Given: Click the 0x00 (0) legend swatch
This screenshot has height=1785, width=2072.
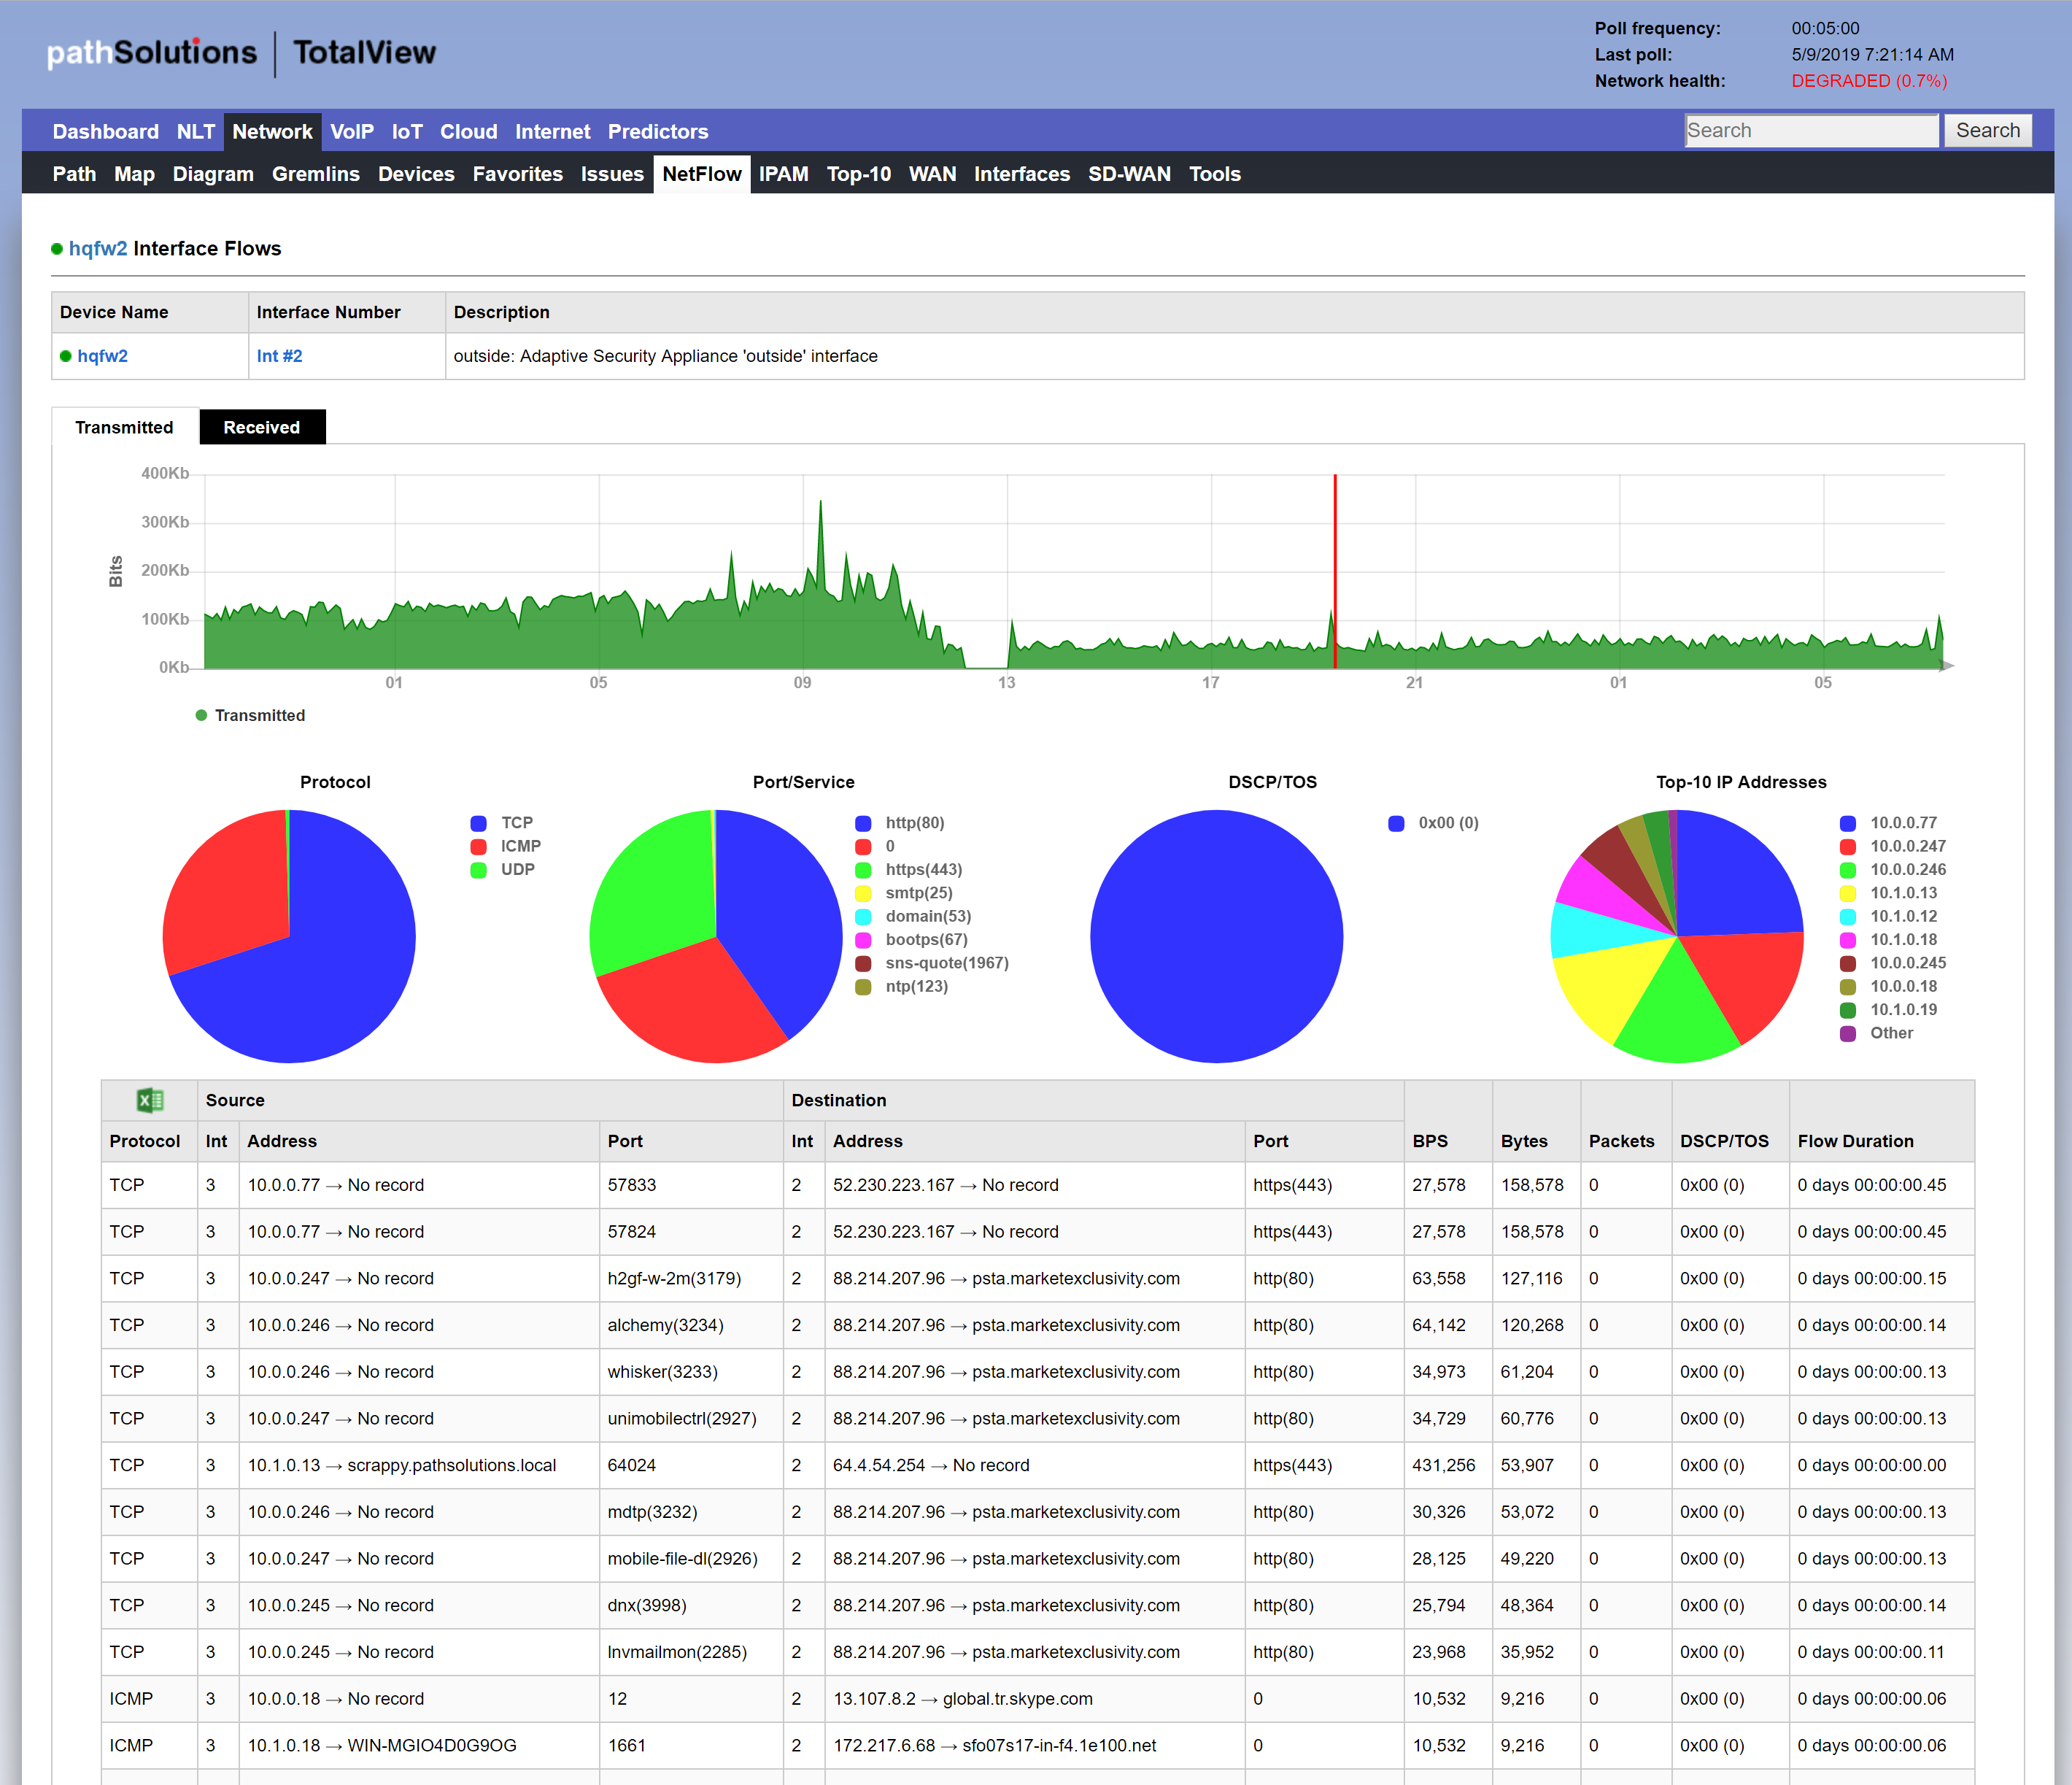Looking at the screenshot, I should click(x=1396, y=823).
